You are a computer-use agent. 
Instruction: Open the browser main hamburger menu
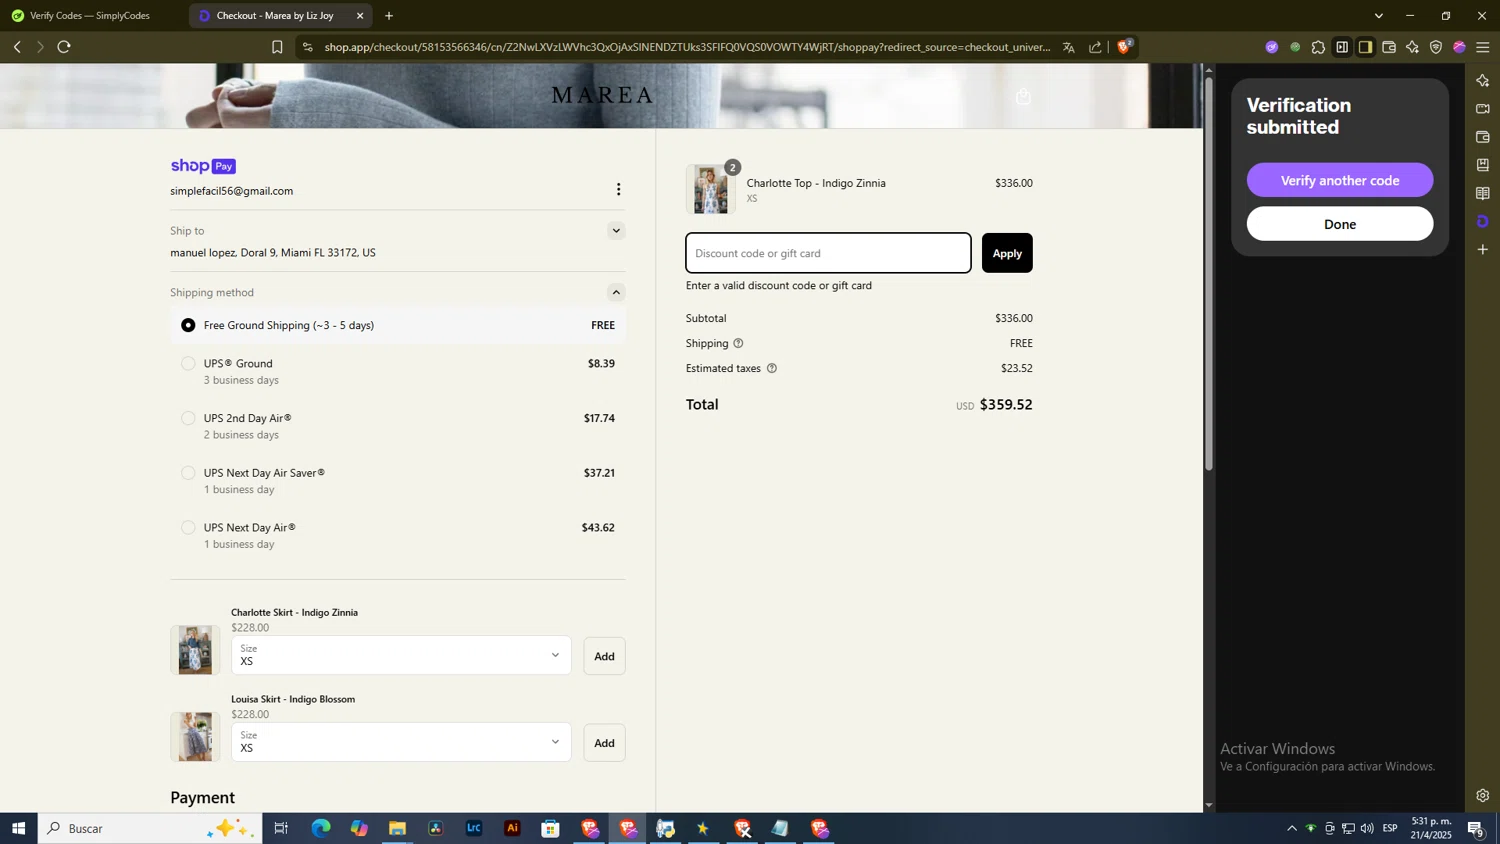point(1483,47)
